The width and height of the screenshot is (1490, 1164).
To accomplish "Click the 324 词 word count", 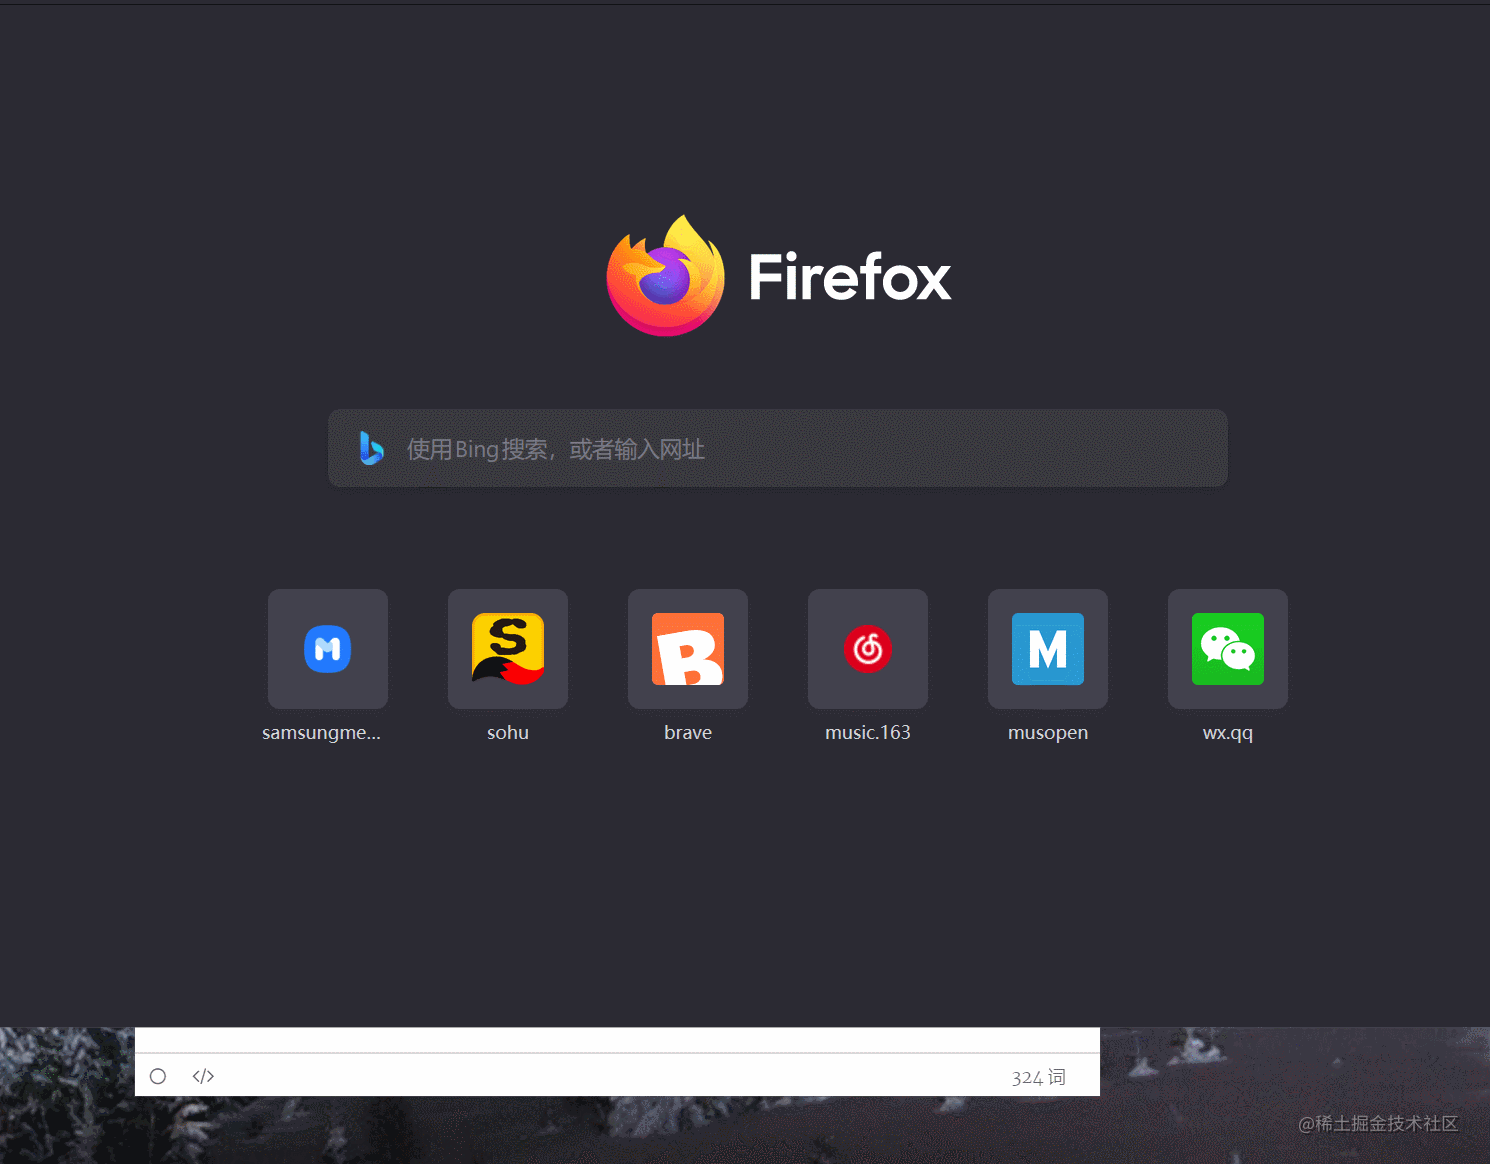I will [x=1038, y=1077].
